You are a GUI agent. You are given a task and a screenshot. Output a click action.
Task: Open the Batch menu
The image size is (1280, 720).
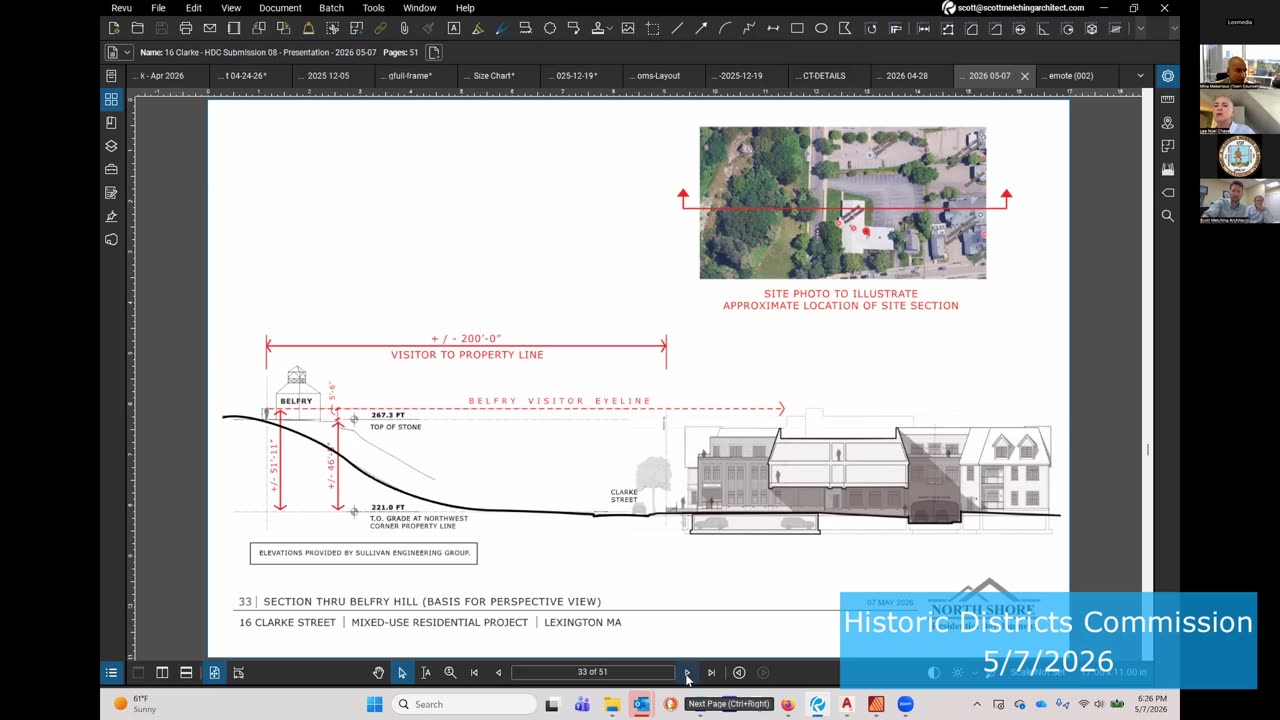click(331, 8)
